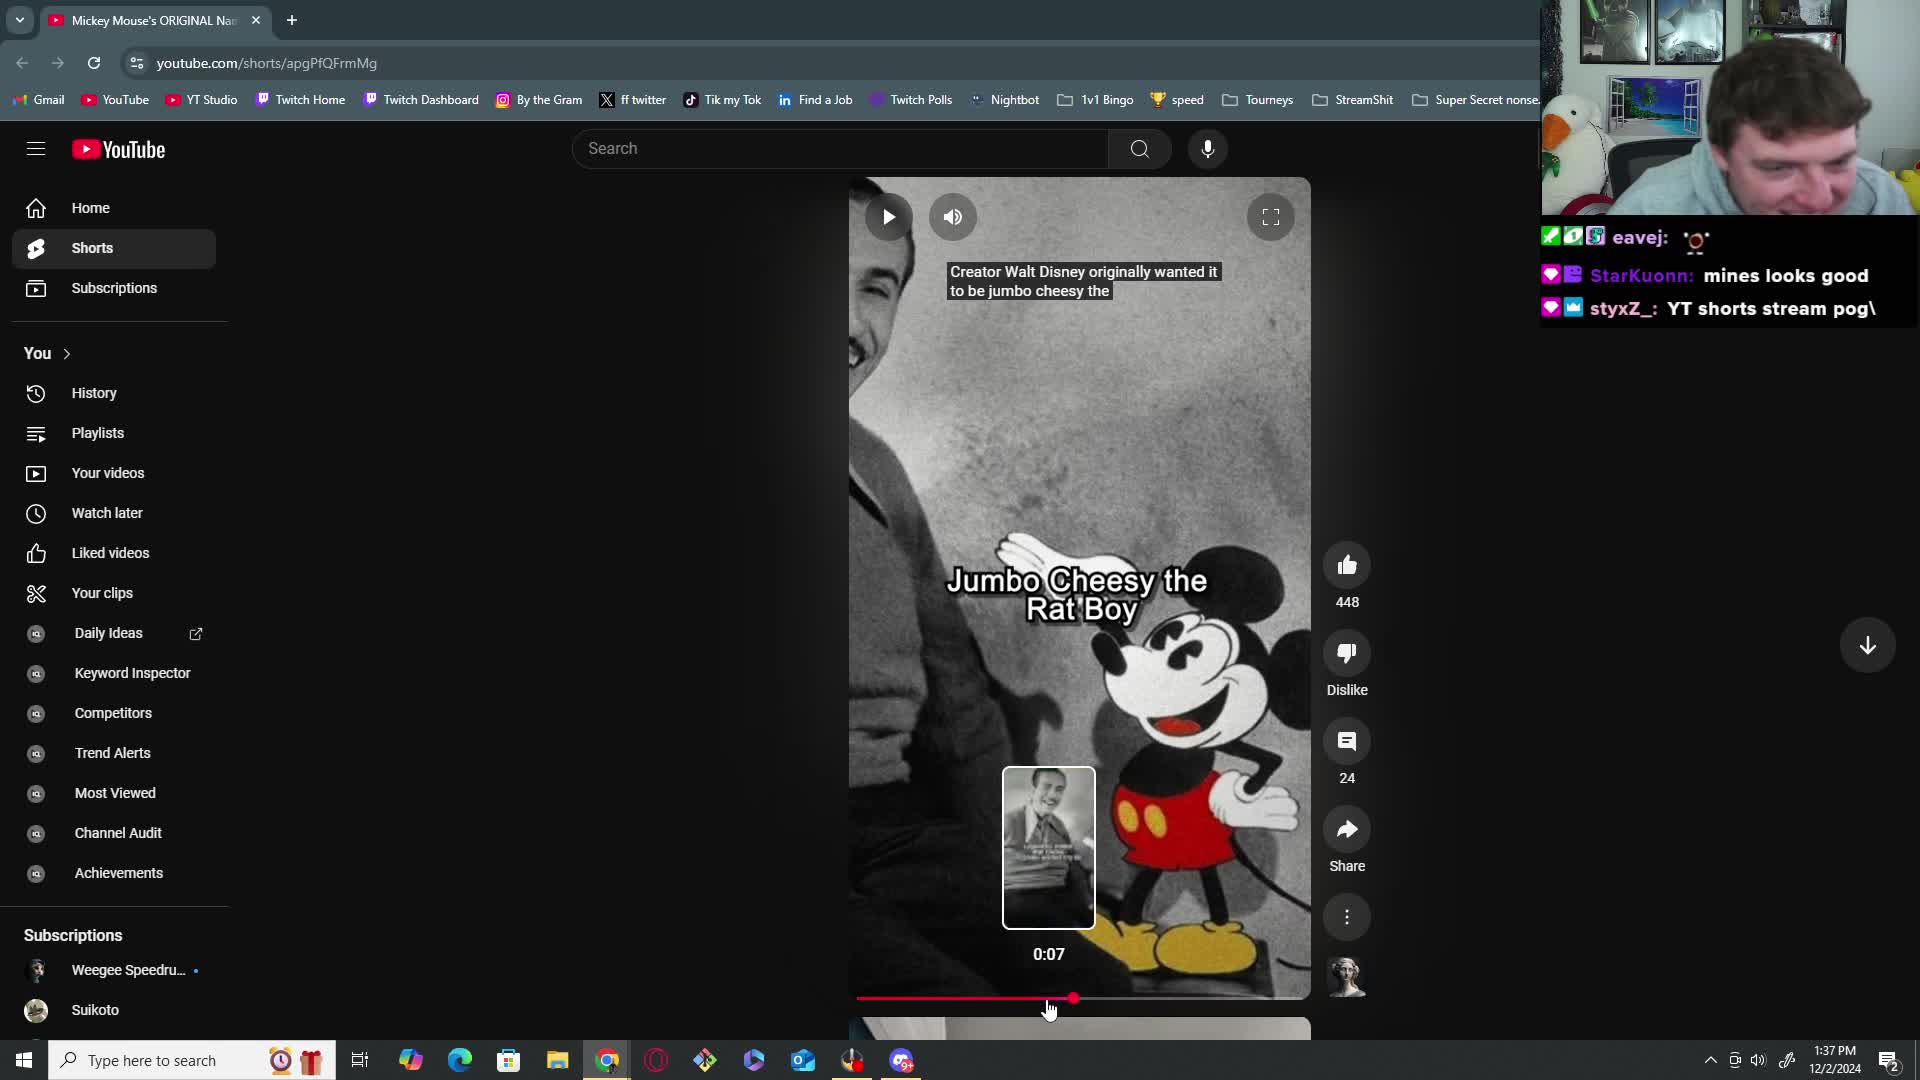1920x1080 pixels.
Task: Play the paused Short video
Action: [x=889, y=217]
